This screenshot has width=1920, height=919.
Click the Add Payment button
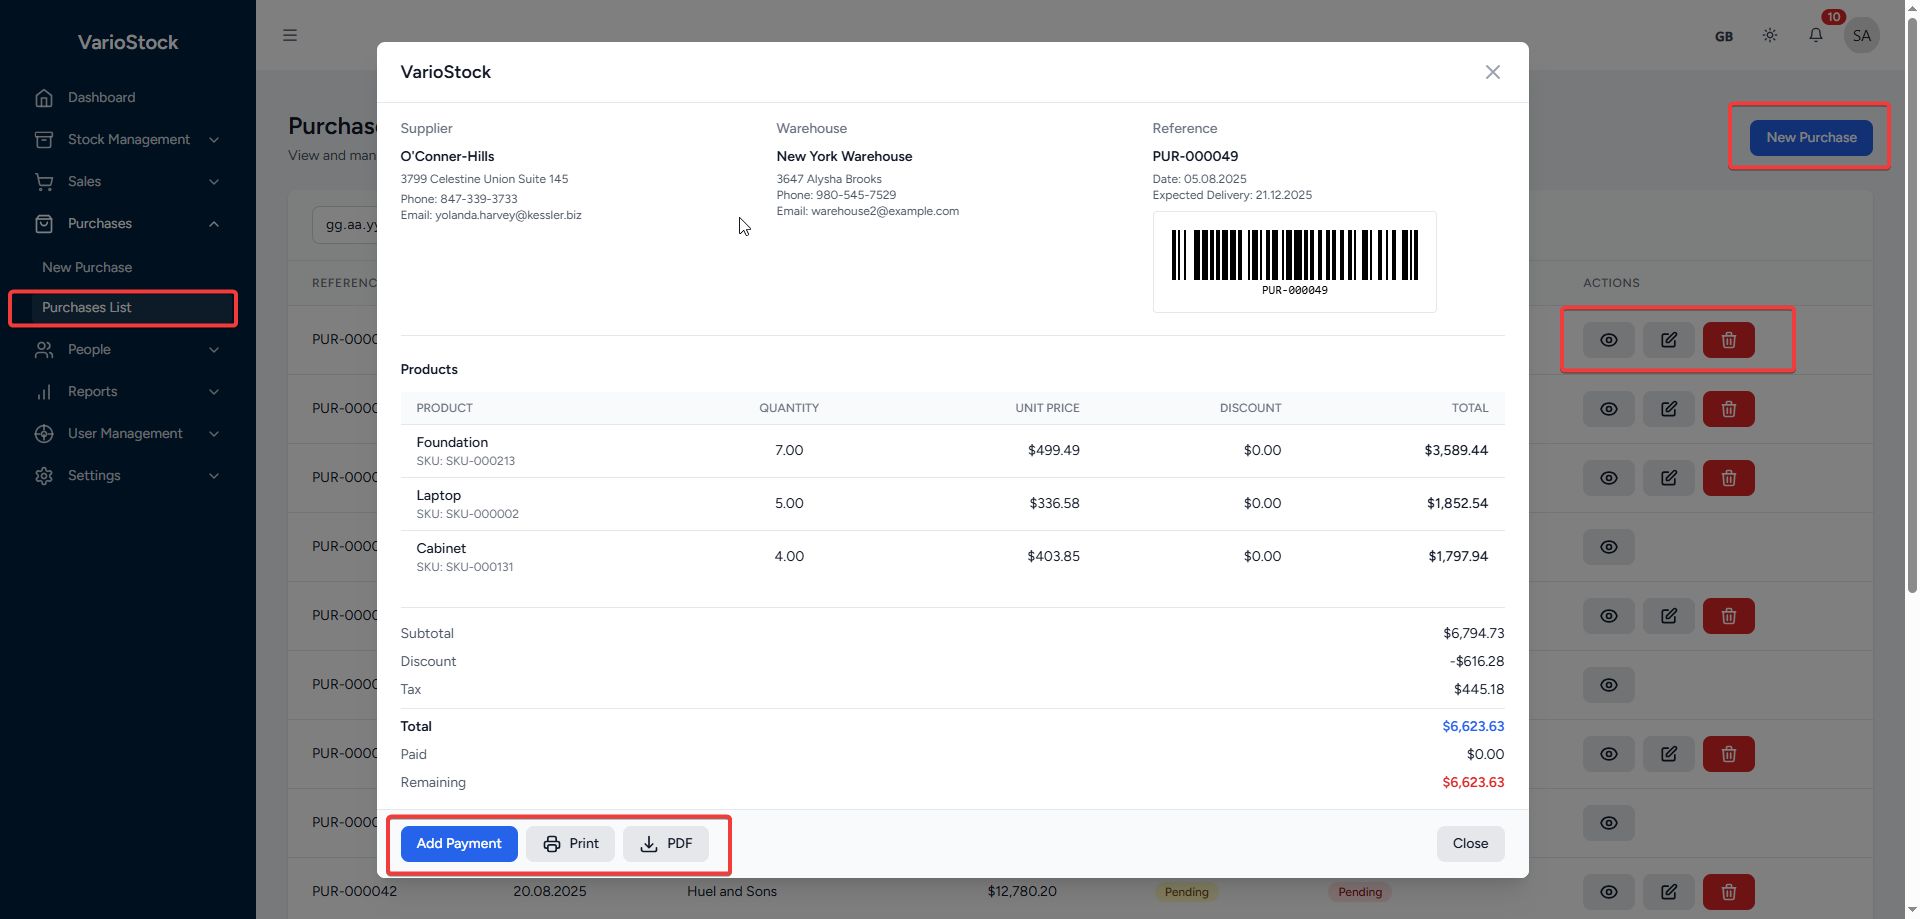point(459,843)
